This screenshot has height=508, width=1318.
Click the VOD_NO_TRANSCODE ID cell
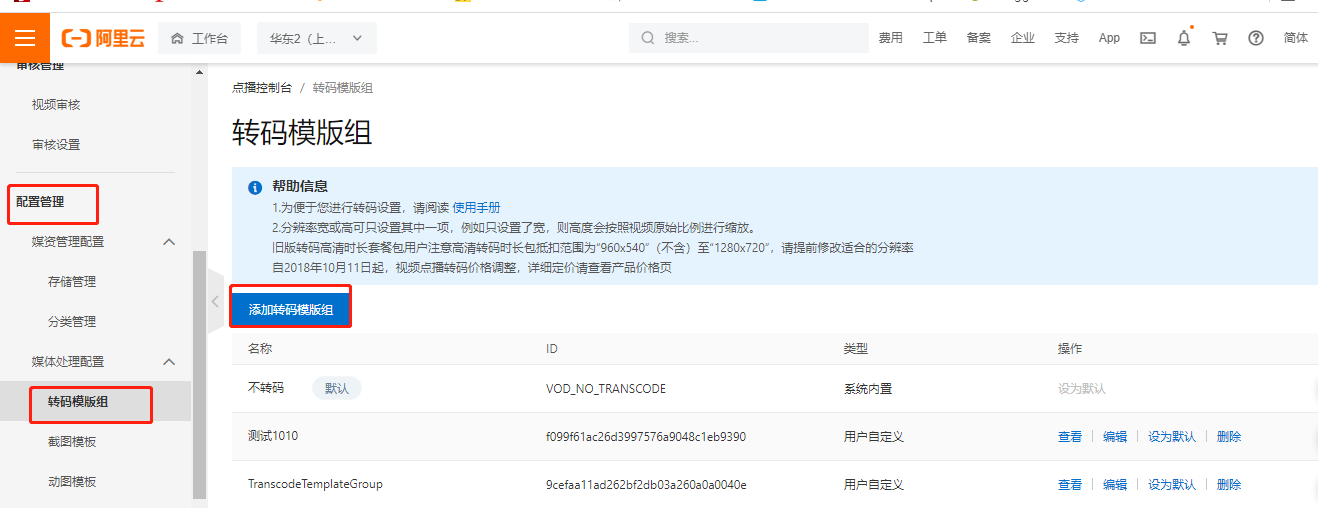(606, 388)
